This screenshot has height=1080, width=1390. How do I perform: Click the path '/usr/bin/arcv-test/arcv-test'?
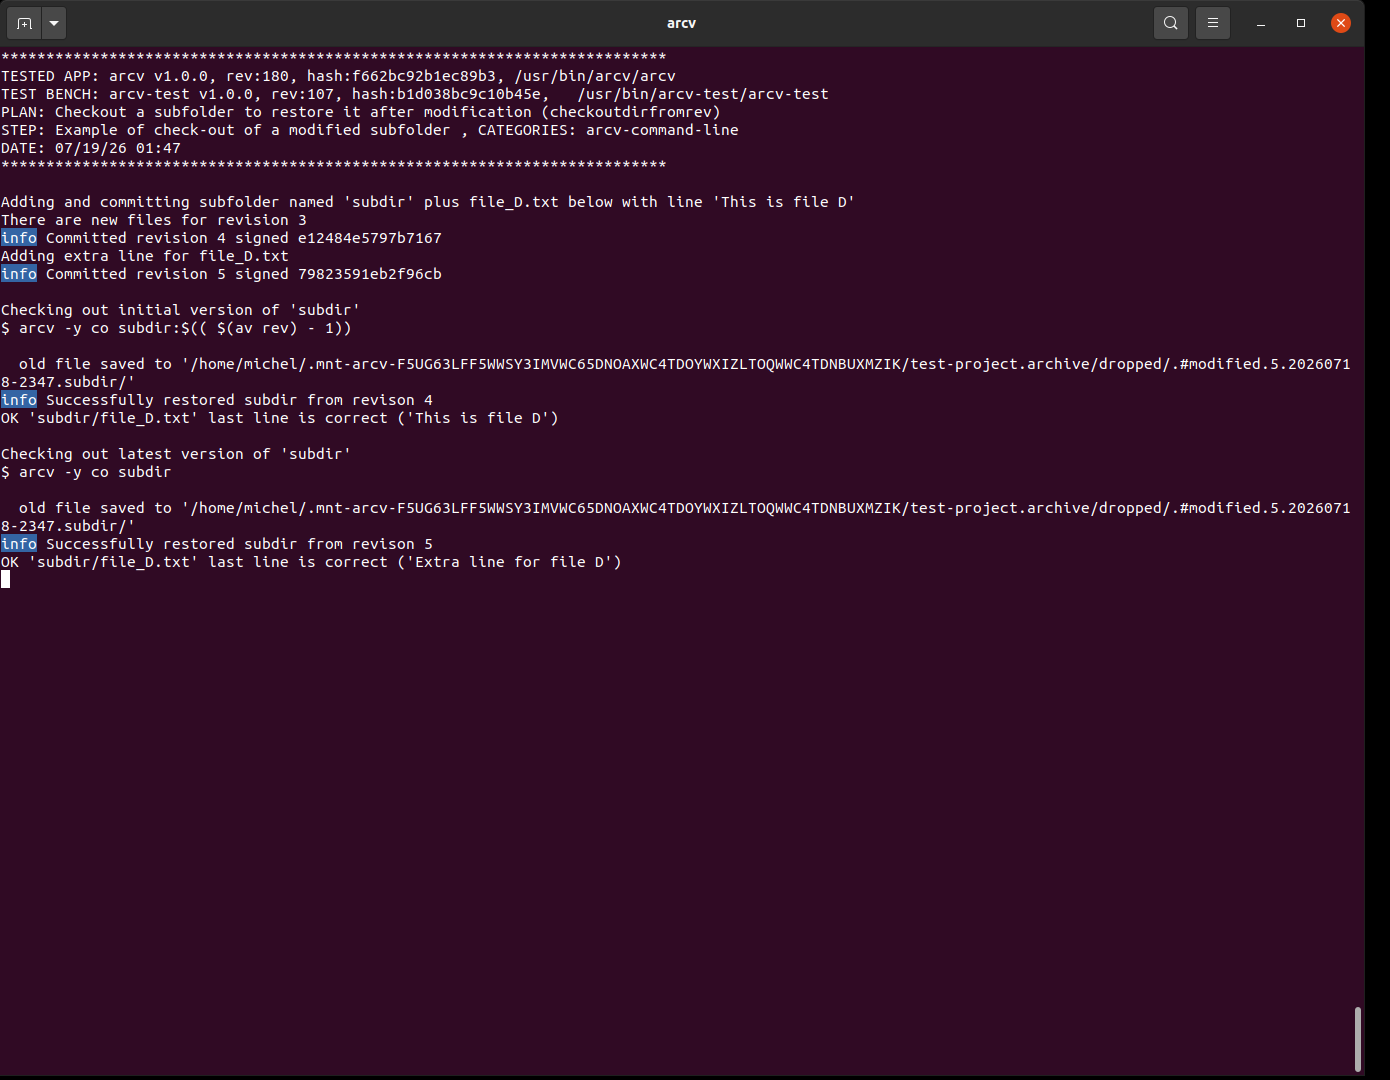[x=703, y=94]
